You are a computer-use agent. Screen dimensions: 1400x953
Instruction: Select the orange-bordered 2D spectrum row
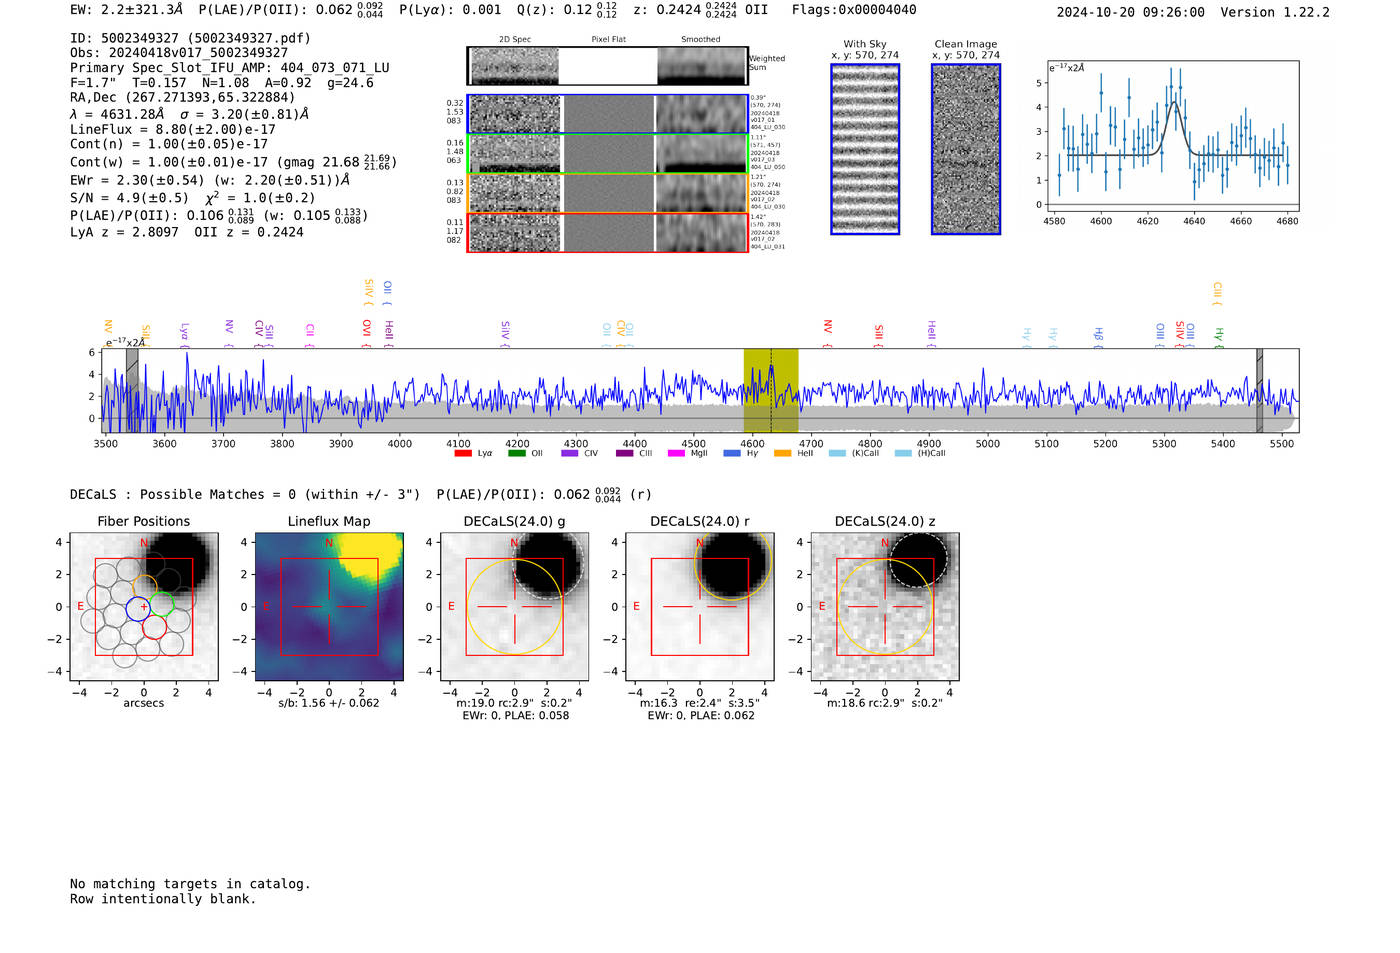607,193
